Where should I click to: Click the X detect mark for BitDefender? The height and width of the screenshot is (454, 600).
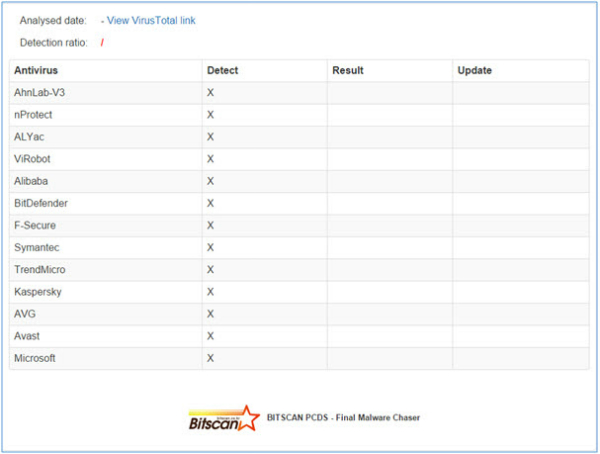point(210,203)
